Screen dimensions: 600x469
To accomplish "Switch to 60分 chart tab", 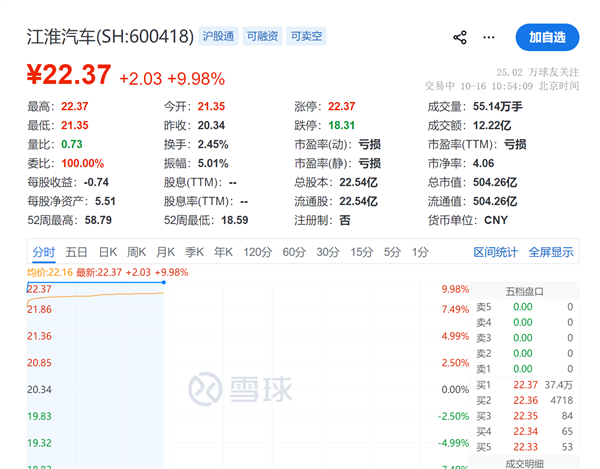I will (x=294, y=252).
